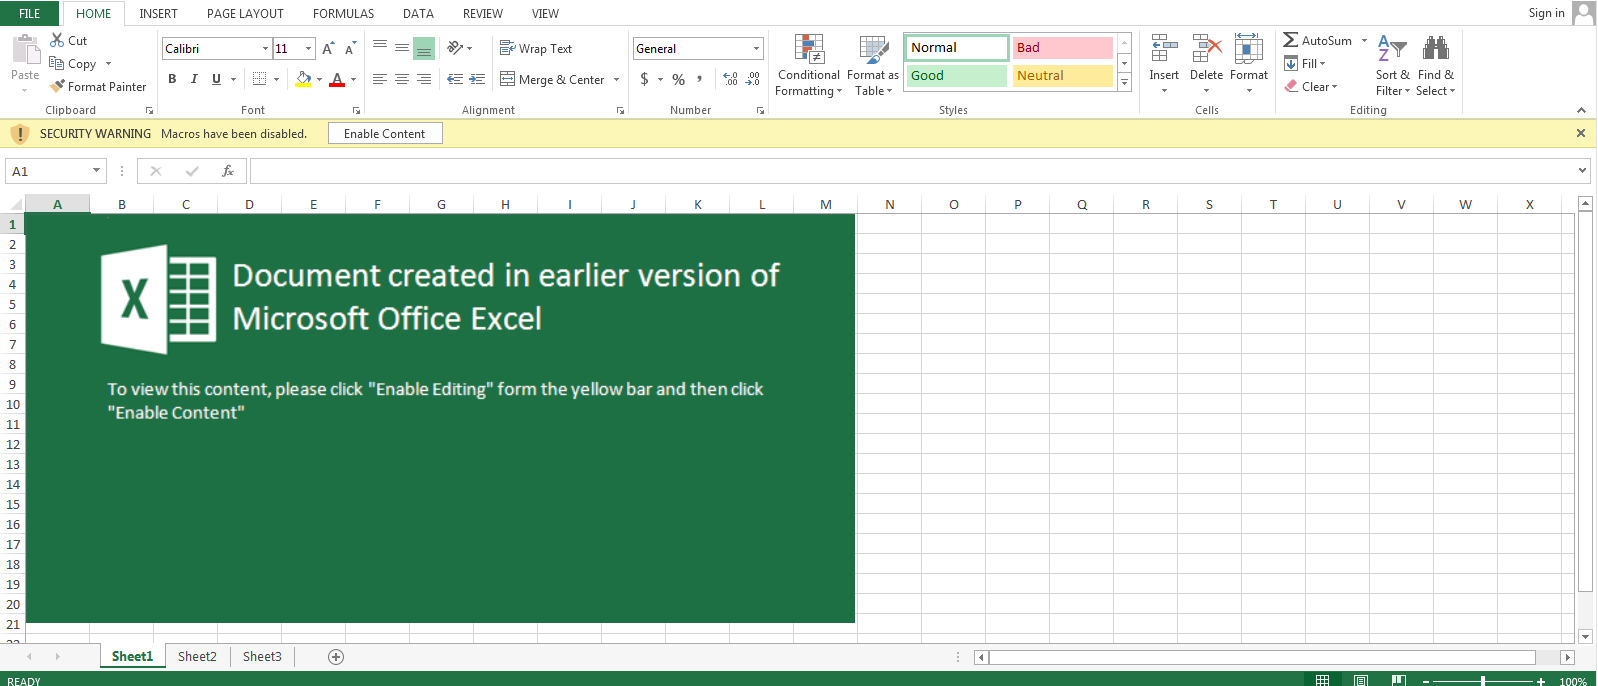The height and width of the screenshot is (686, 1598).
Task: Open Conditional Formatting
Action: 809,65
